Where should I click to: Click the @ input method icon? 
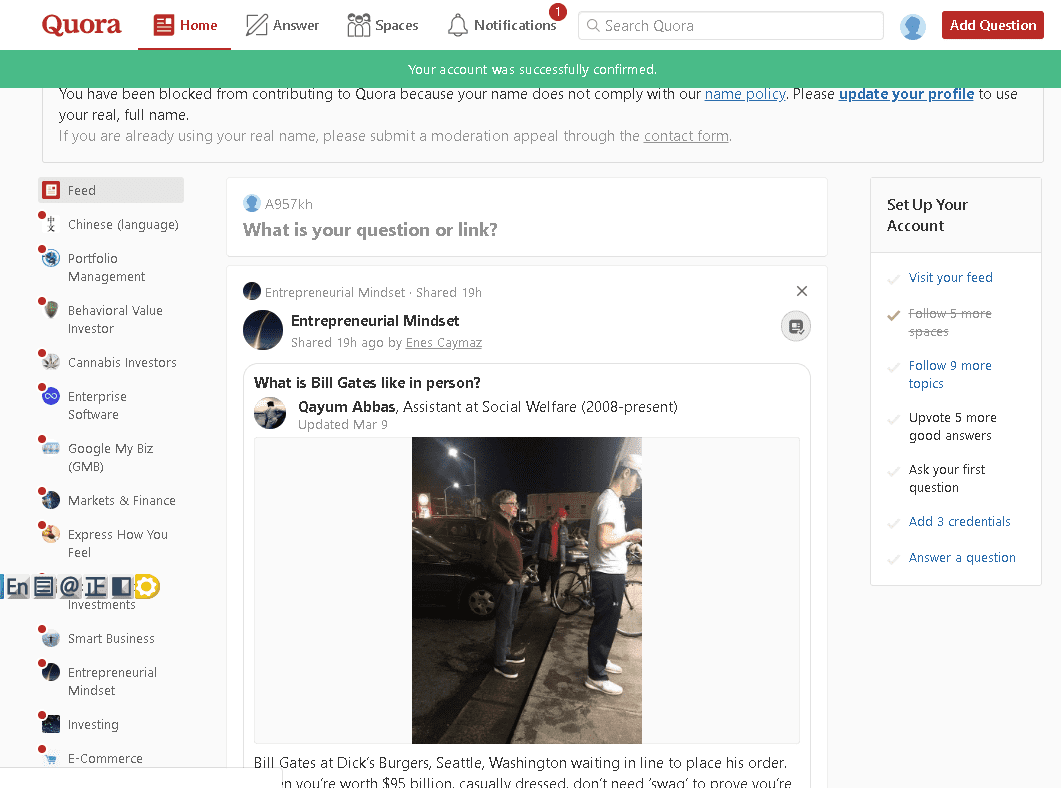[69, 587]
